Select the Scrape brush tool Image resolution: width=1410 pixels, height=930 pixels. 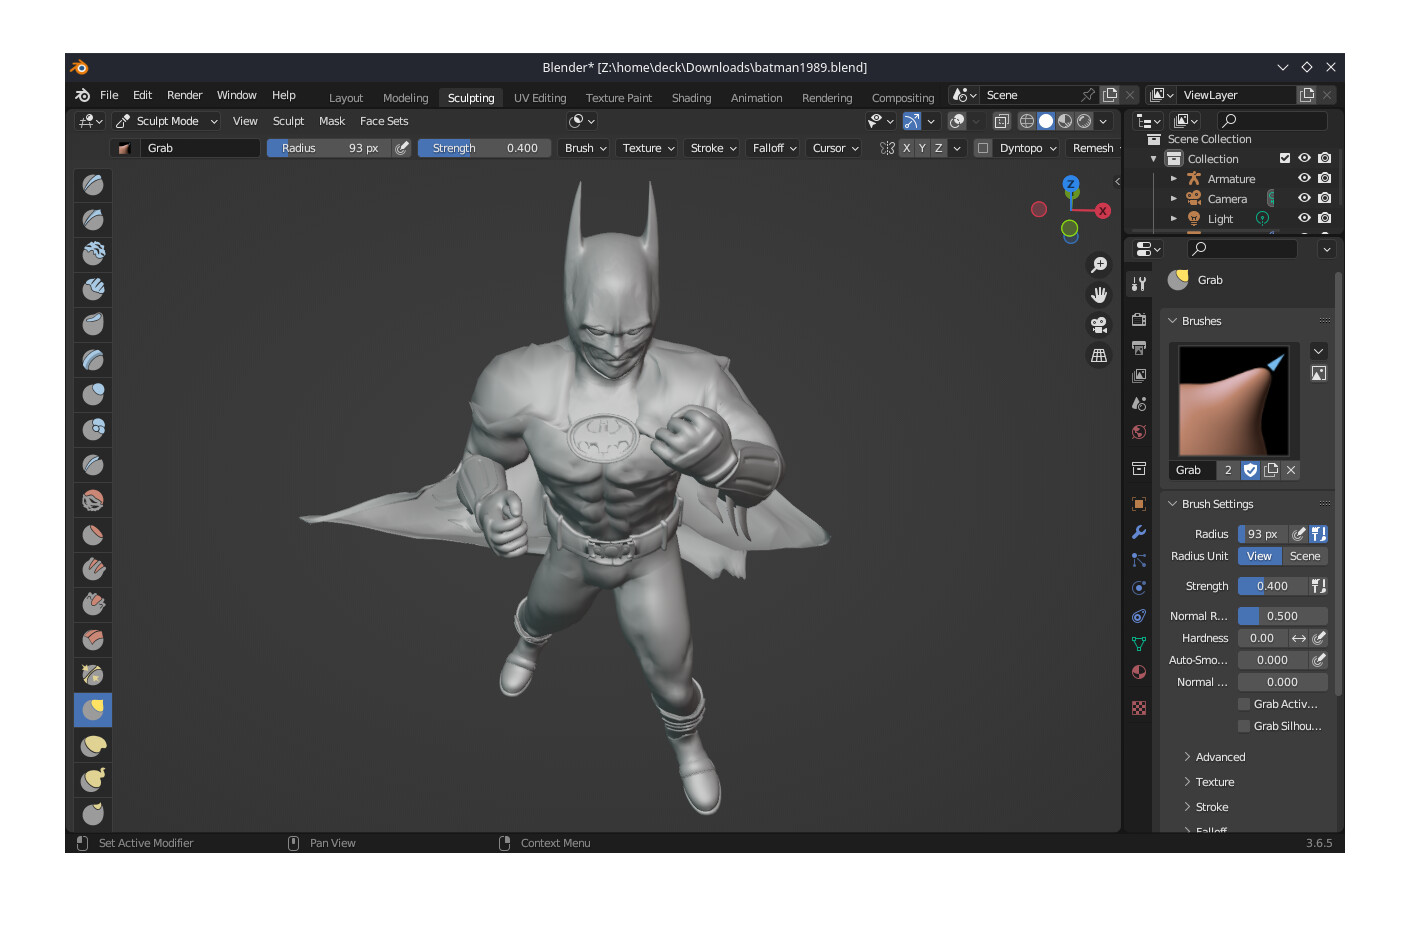[93, 605]
